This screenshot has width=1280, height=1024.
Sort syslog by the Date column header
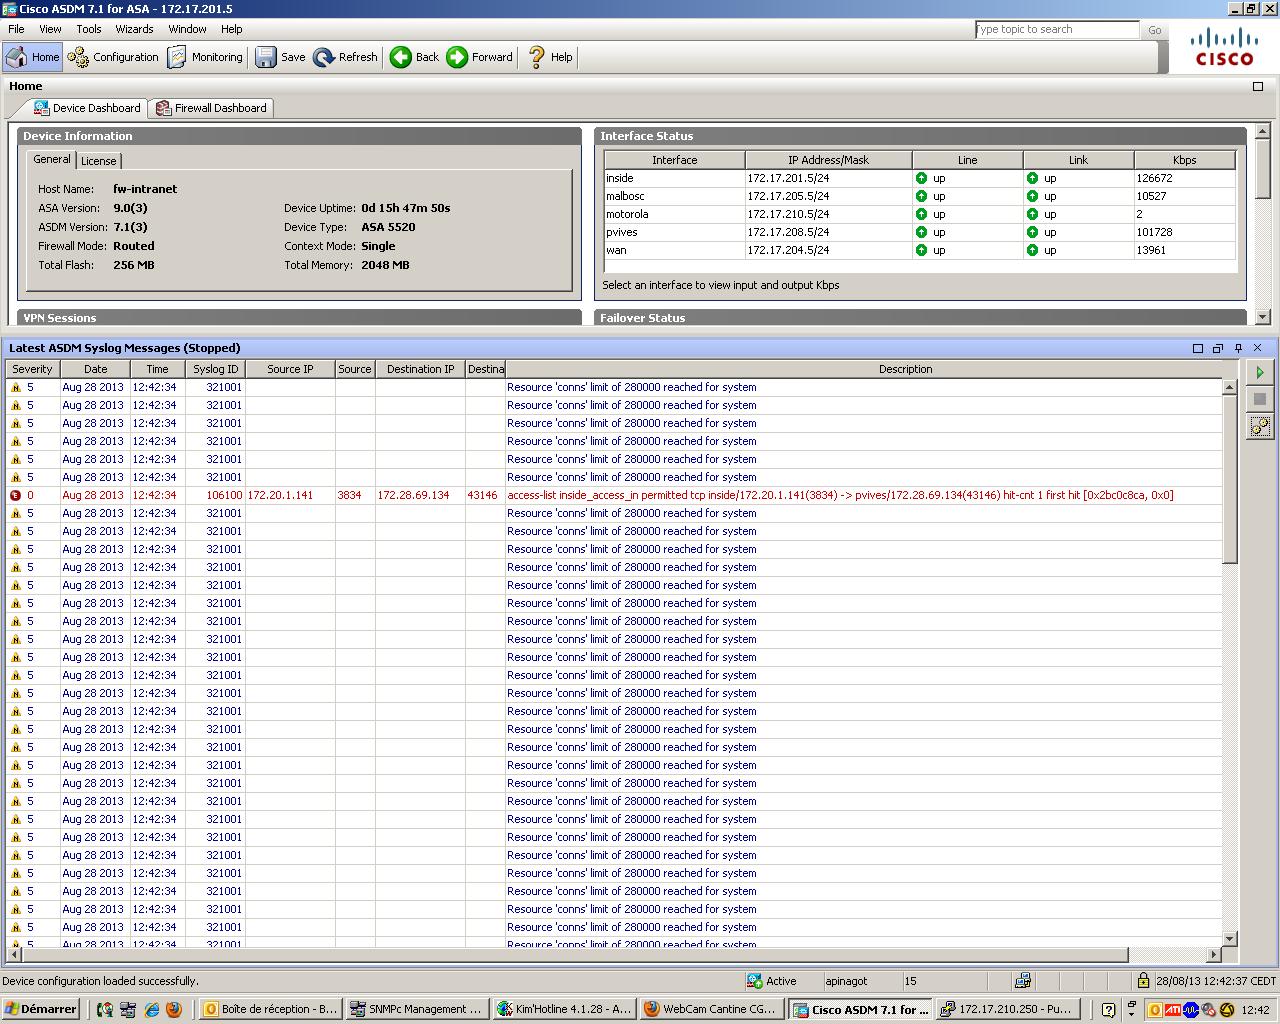(x=95, y=369)
